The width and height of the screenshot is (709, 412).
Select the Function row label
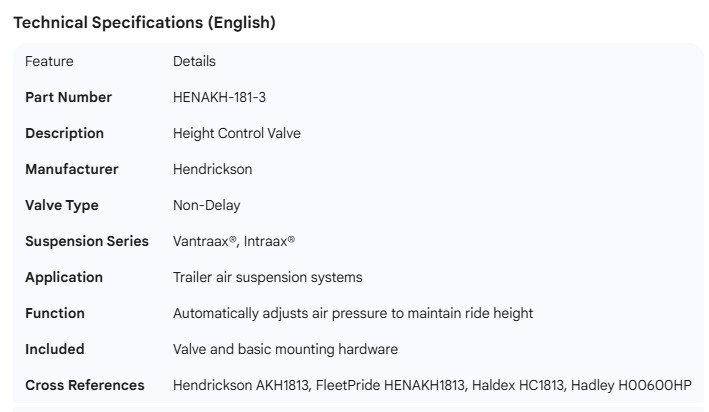click(x=54, y=313)
